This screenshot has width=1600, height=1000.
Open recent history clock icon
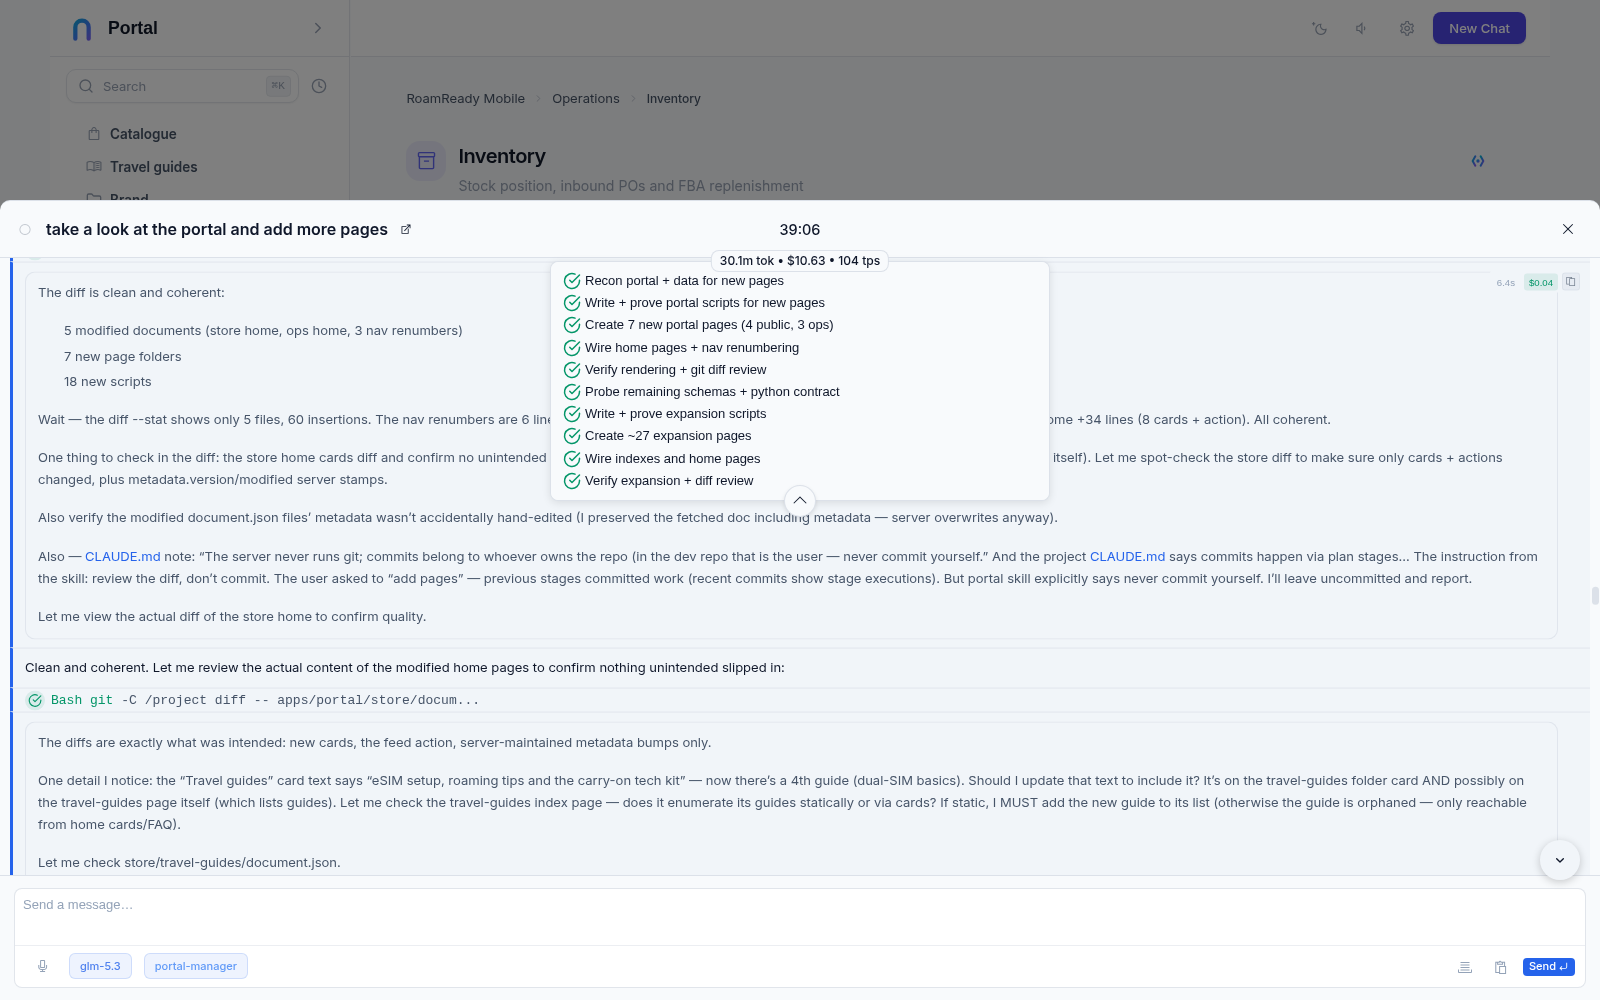pyautogui.click(x=319, y=86)
